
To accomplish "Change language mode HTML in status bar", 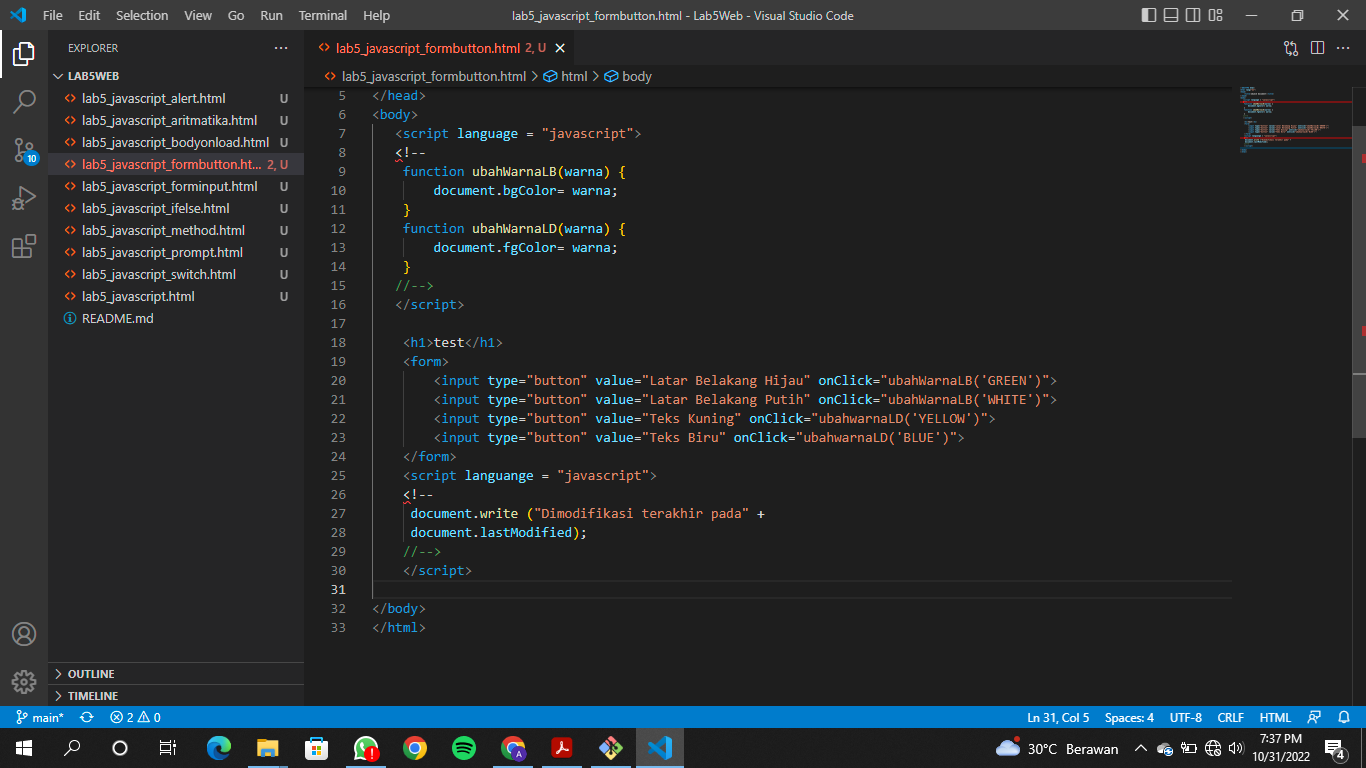I will [x=1275, y=717].
